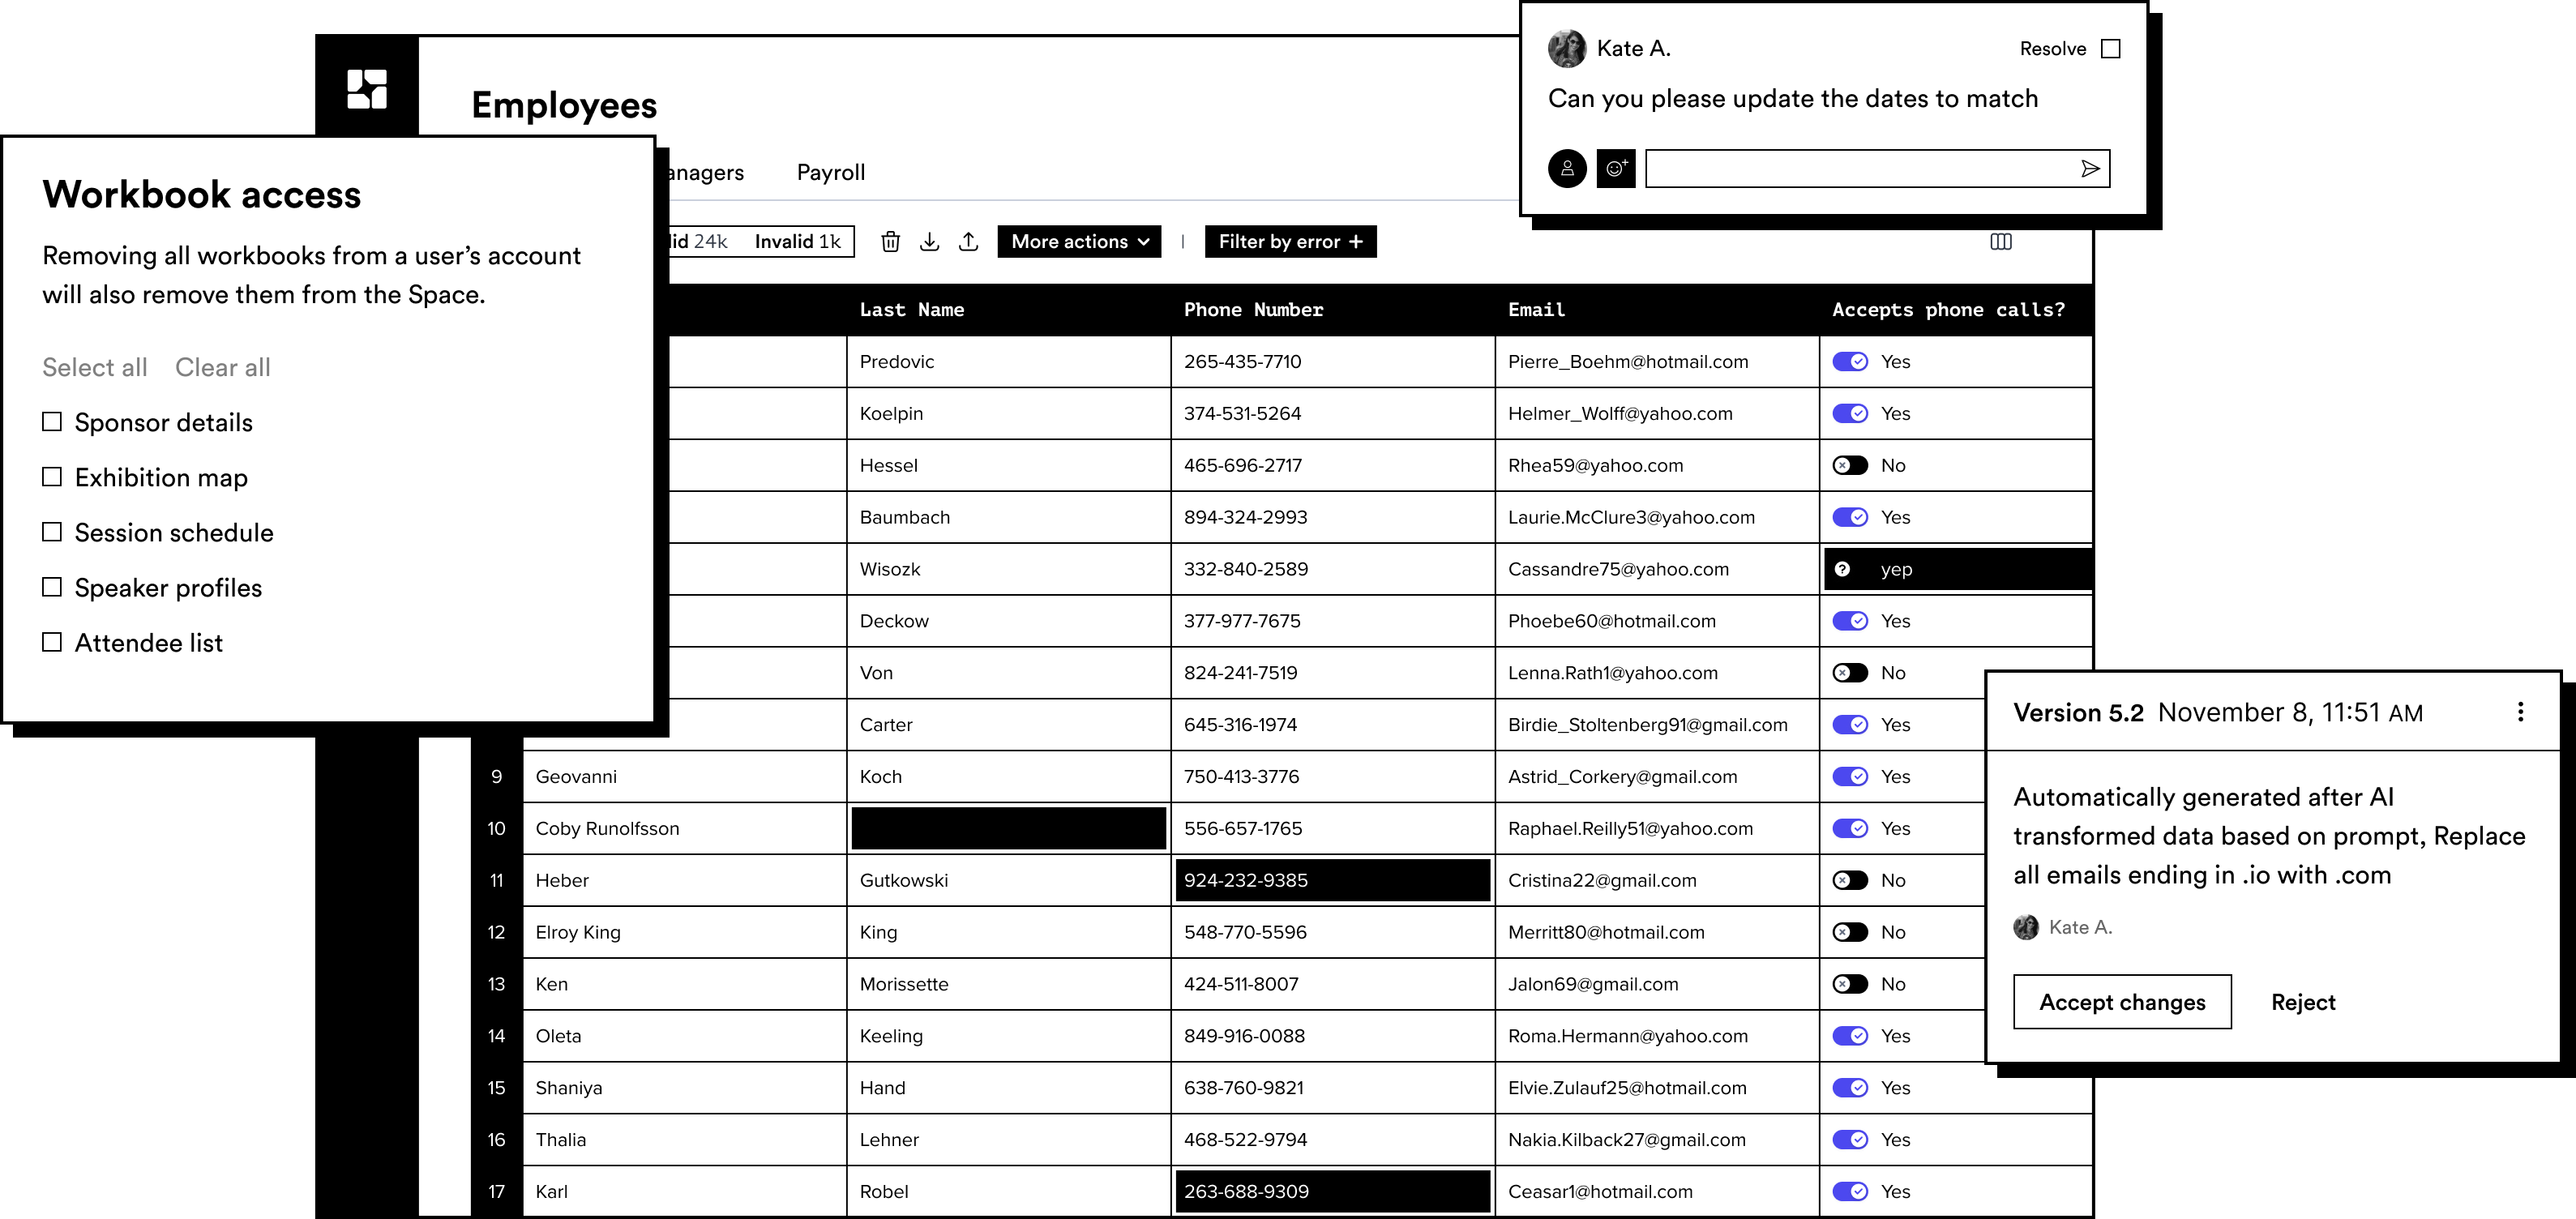Reject the Version 5.2 changes

(x=2303, y=1002)
